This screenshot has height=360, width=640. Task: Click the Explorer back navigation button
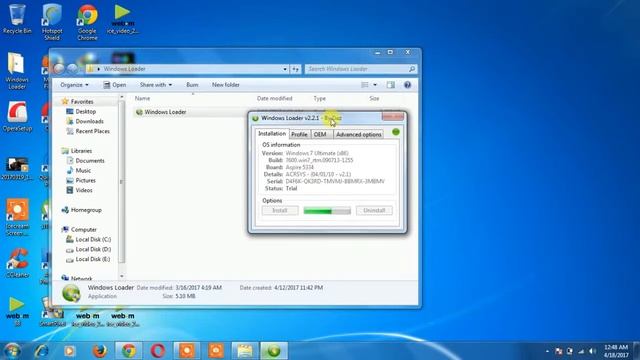coord(59,69)
